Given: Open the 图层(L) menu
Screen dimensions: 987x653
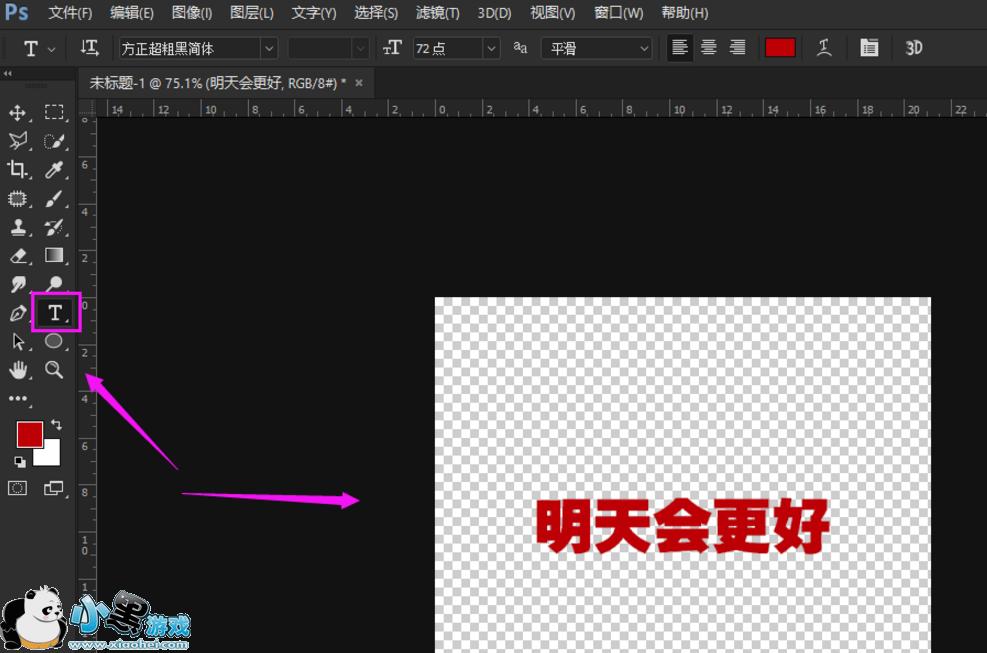Looking at the screenshot, I should (x=251, y=13).
